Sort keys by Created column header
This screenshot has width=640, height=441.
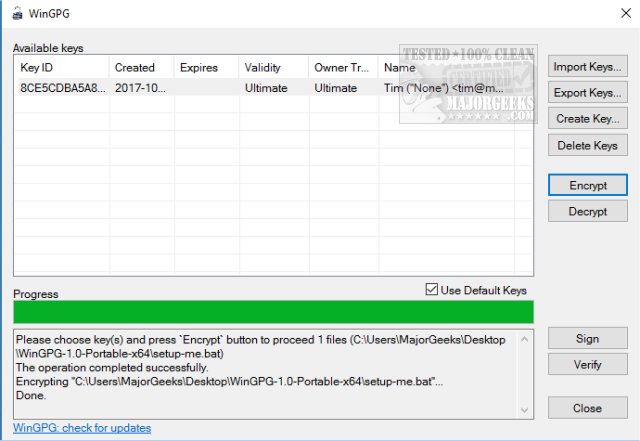pos(142,67)
